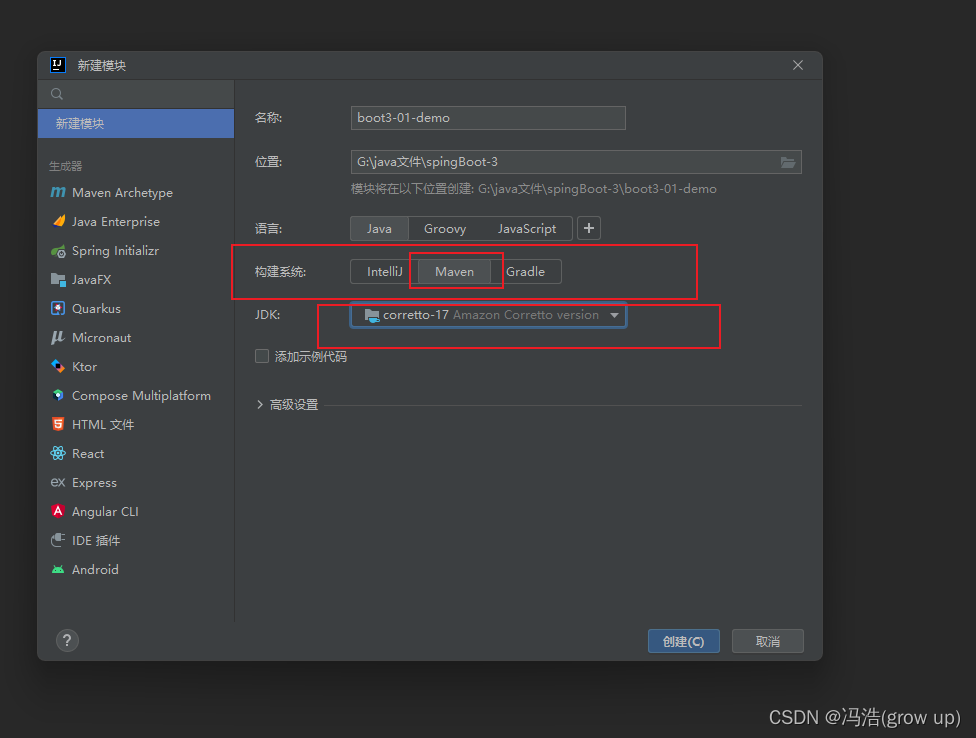Add another language with the plus button

point(589,228)
